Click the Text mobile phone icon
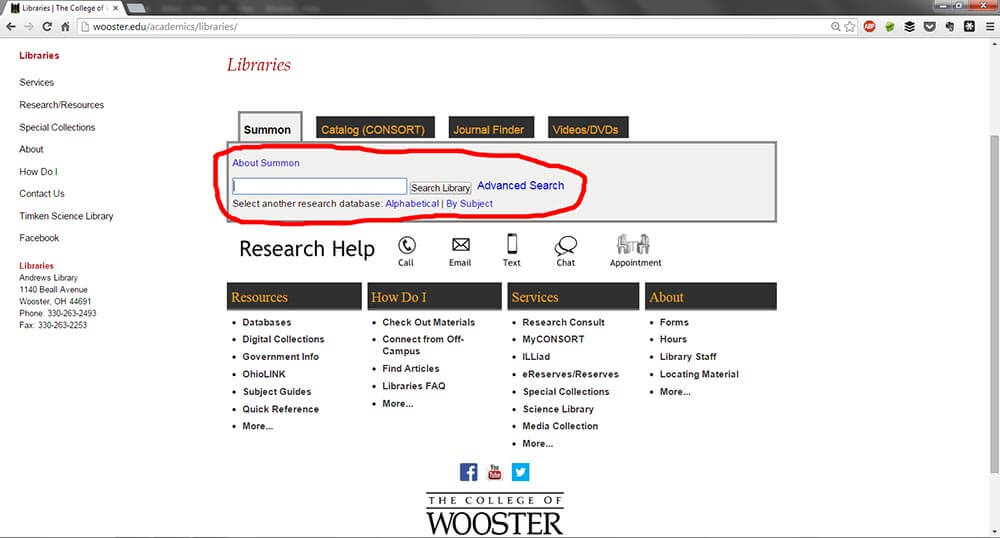The width and height of the screenshot is (1000, 538). coord(512,244)
